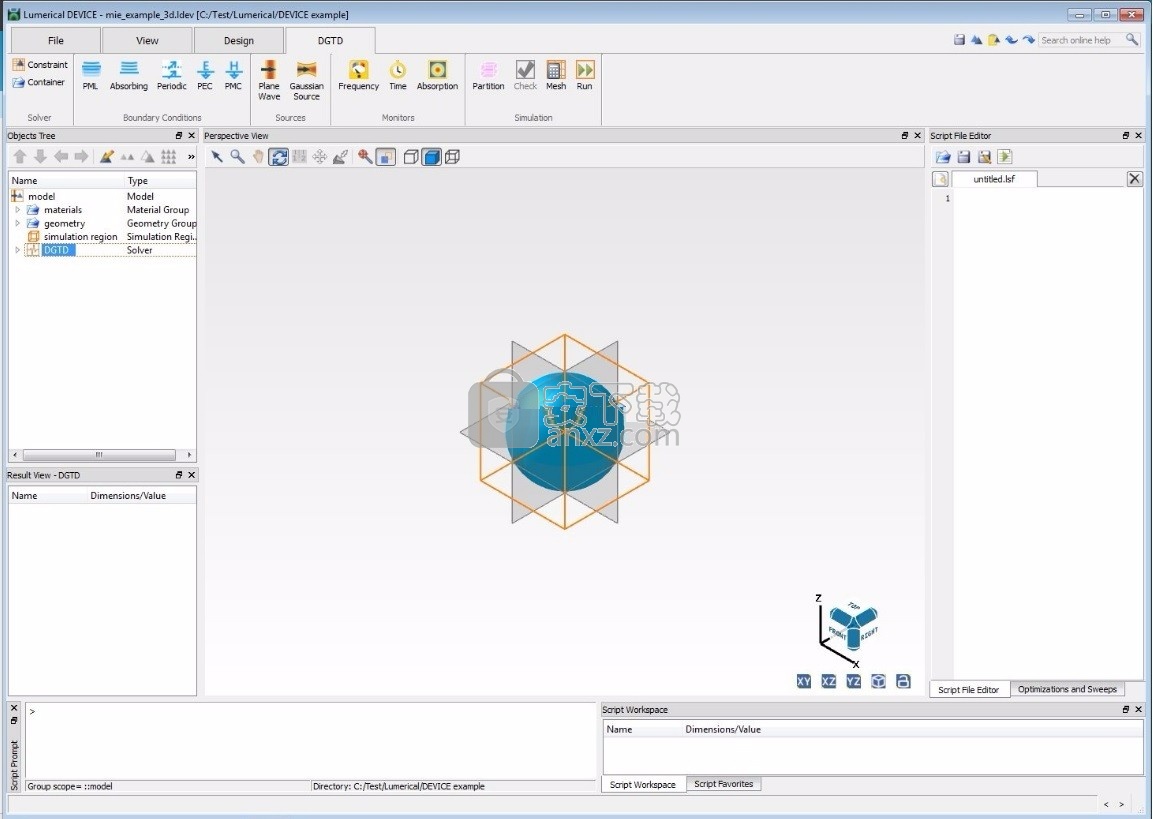Screen dimensions: 1153x819
Task: Click the Check simulation icon
Action: pyautogui.click(x=525, y=76)
